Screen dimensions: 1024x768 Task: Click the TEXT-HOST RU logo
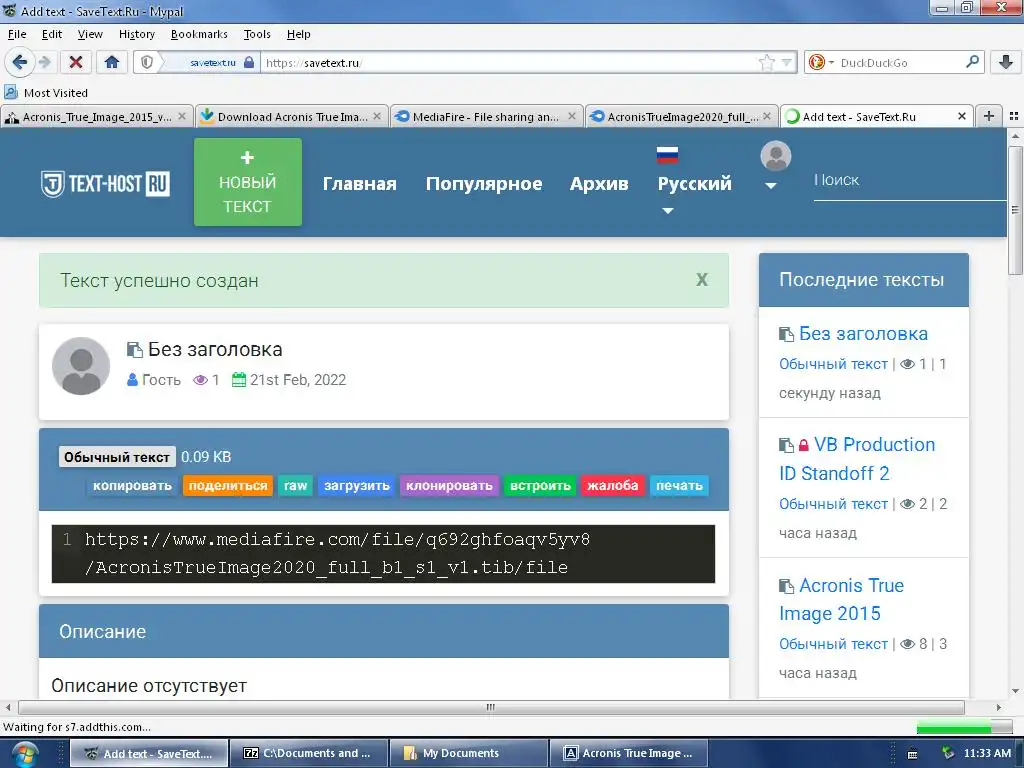point(105,184)
